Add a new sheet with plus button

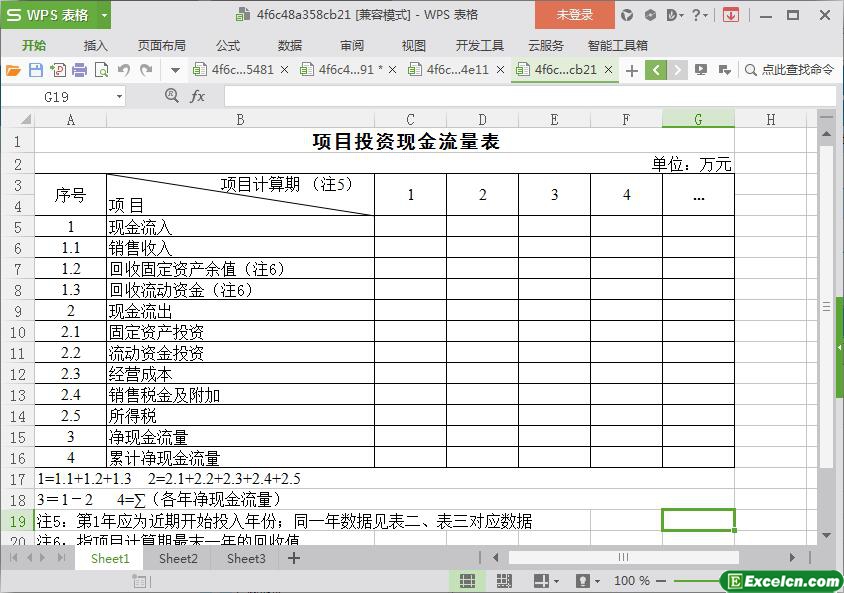coord(293,559)
